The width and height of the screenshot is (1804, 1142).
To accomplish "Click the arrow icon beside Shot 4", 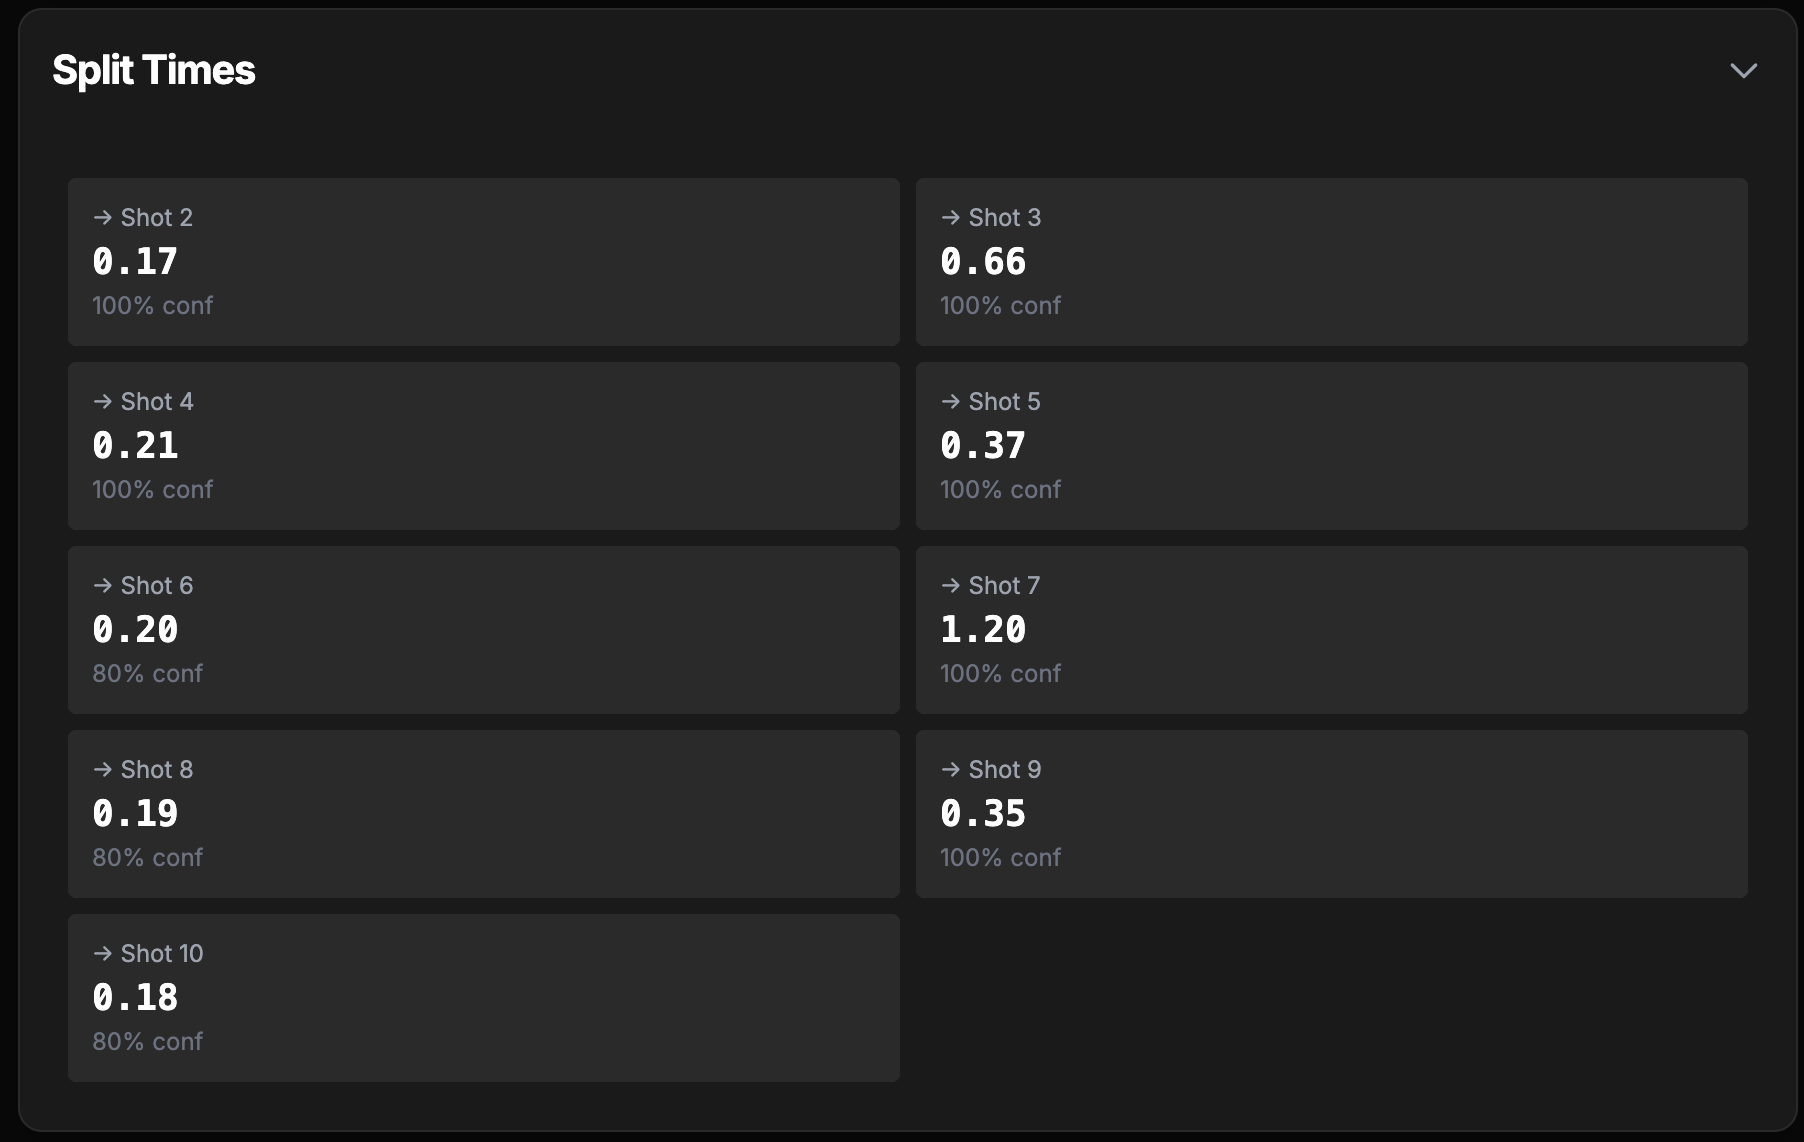I will (102, 401).
